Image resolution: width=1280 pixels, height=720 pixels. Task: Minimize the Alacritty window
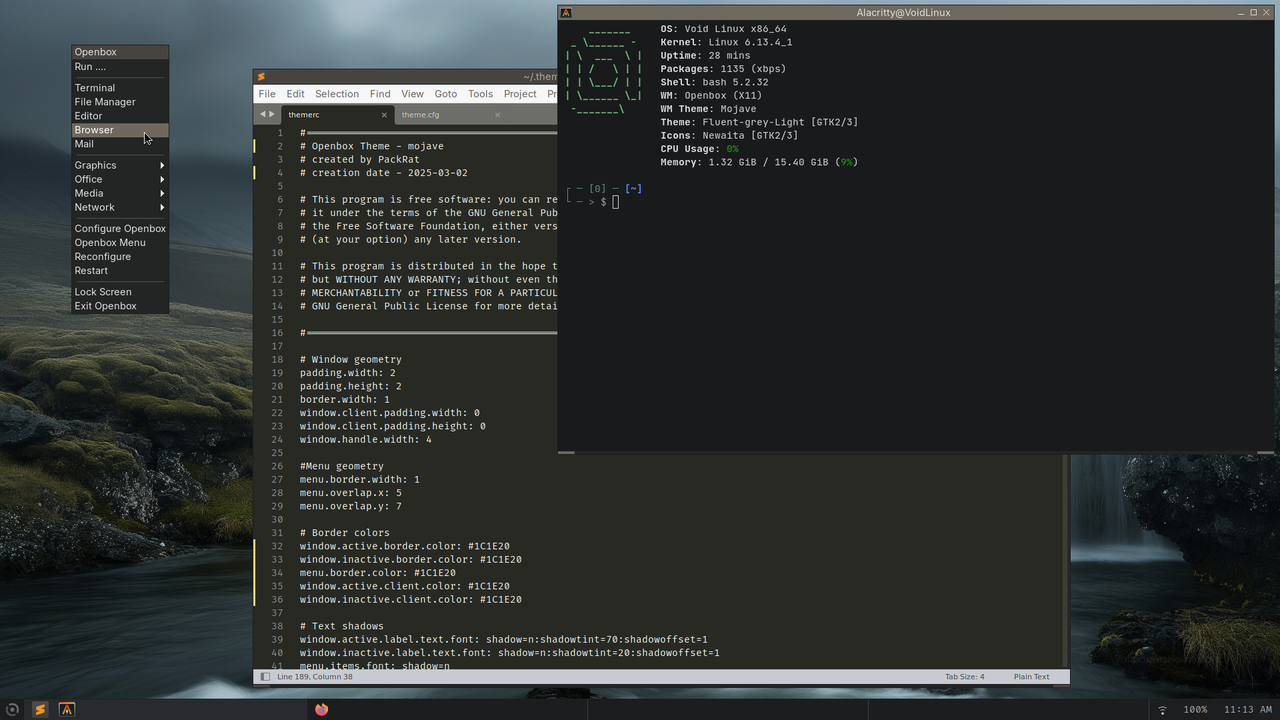[x=1239, y=13]
